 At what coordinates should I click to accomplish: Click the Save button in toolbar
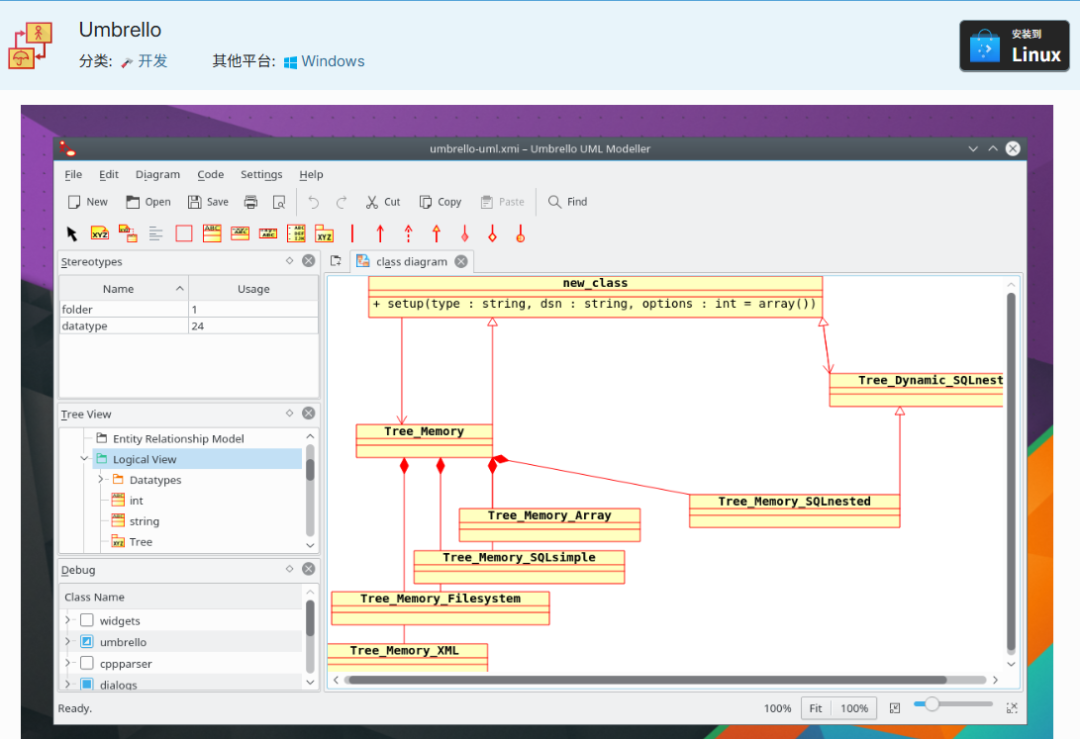coord(208,202)
